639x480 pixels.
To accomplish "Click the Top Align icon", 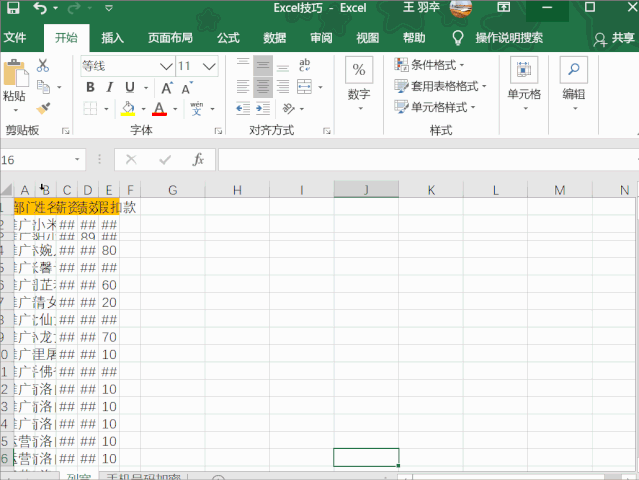I will click(243, 65).
